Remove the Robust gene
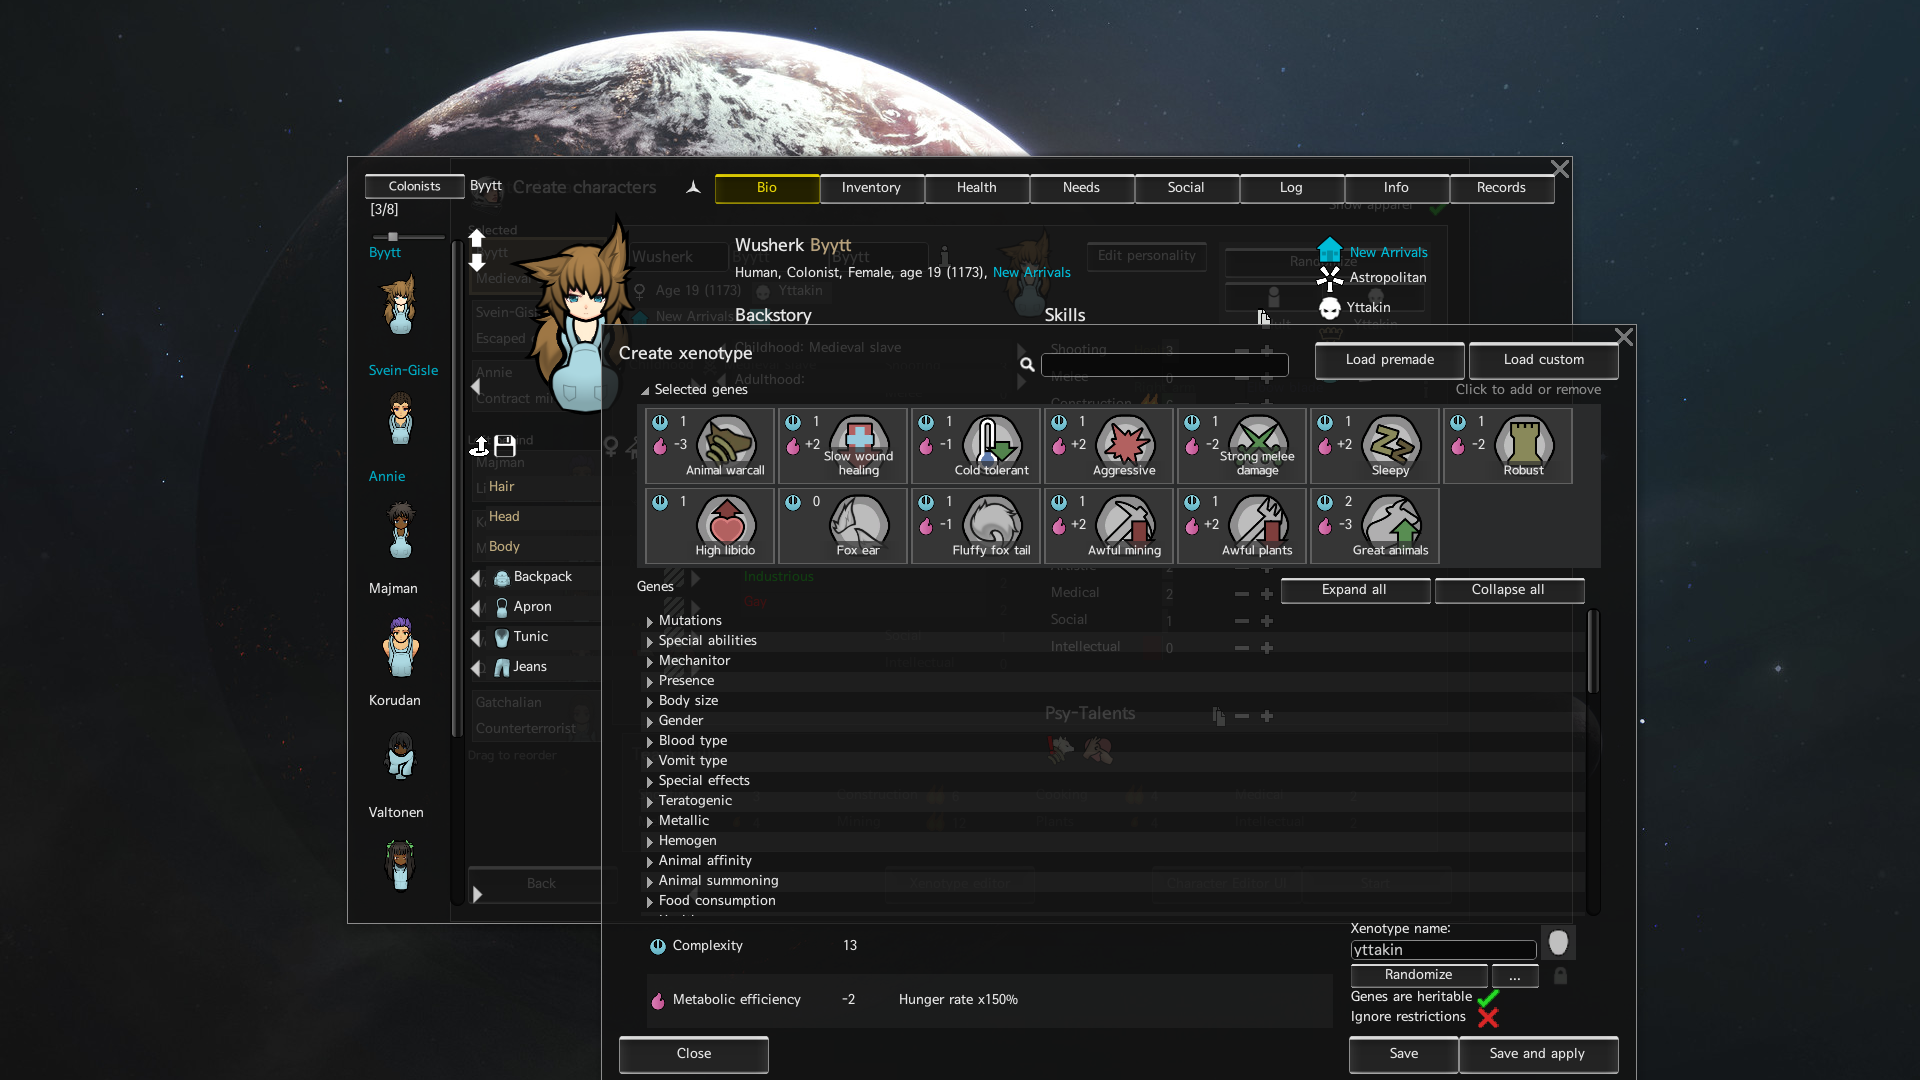 [x=1508, y=446]
